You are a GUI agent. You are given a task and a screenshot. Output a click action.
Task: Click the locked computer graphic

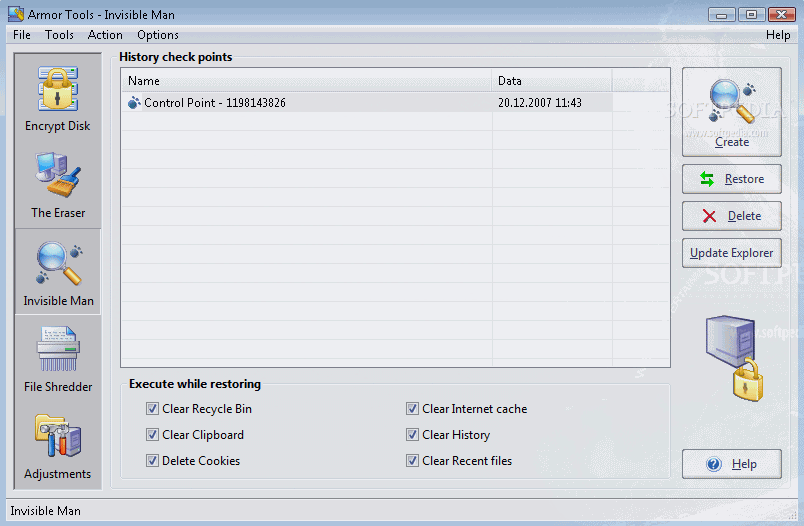[x=734, y=357]
